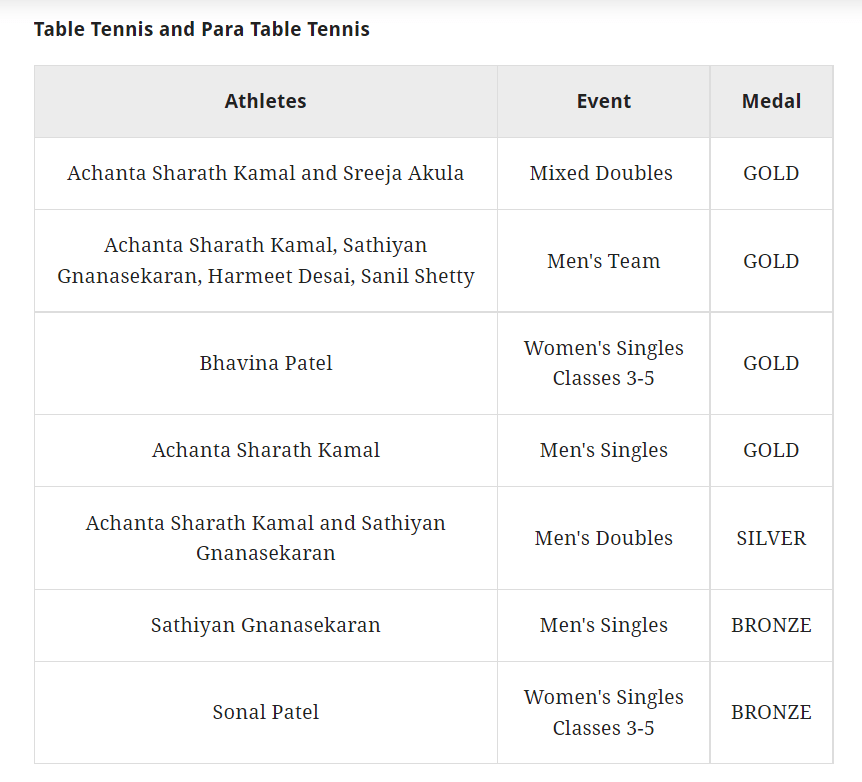Select Men's Singles event in Sharath Kamal's row

tap(603, 450)
